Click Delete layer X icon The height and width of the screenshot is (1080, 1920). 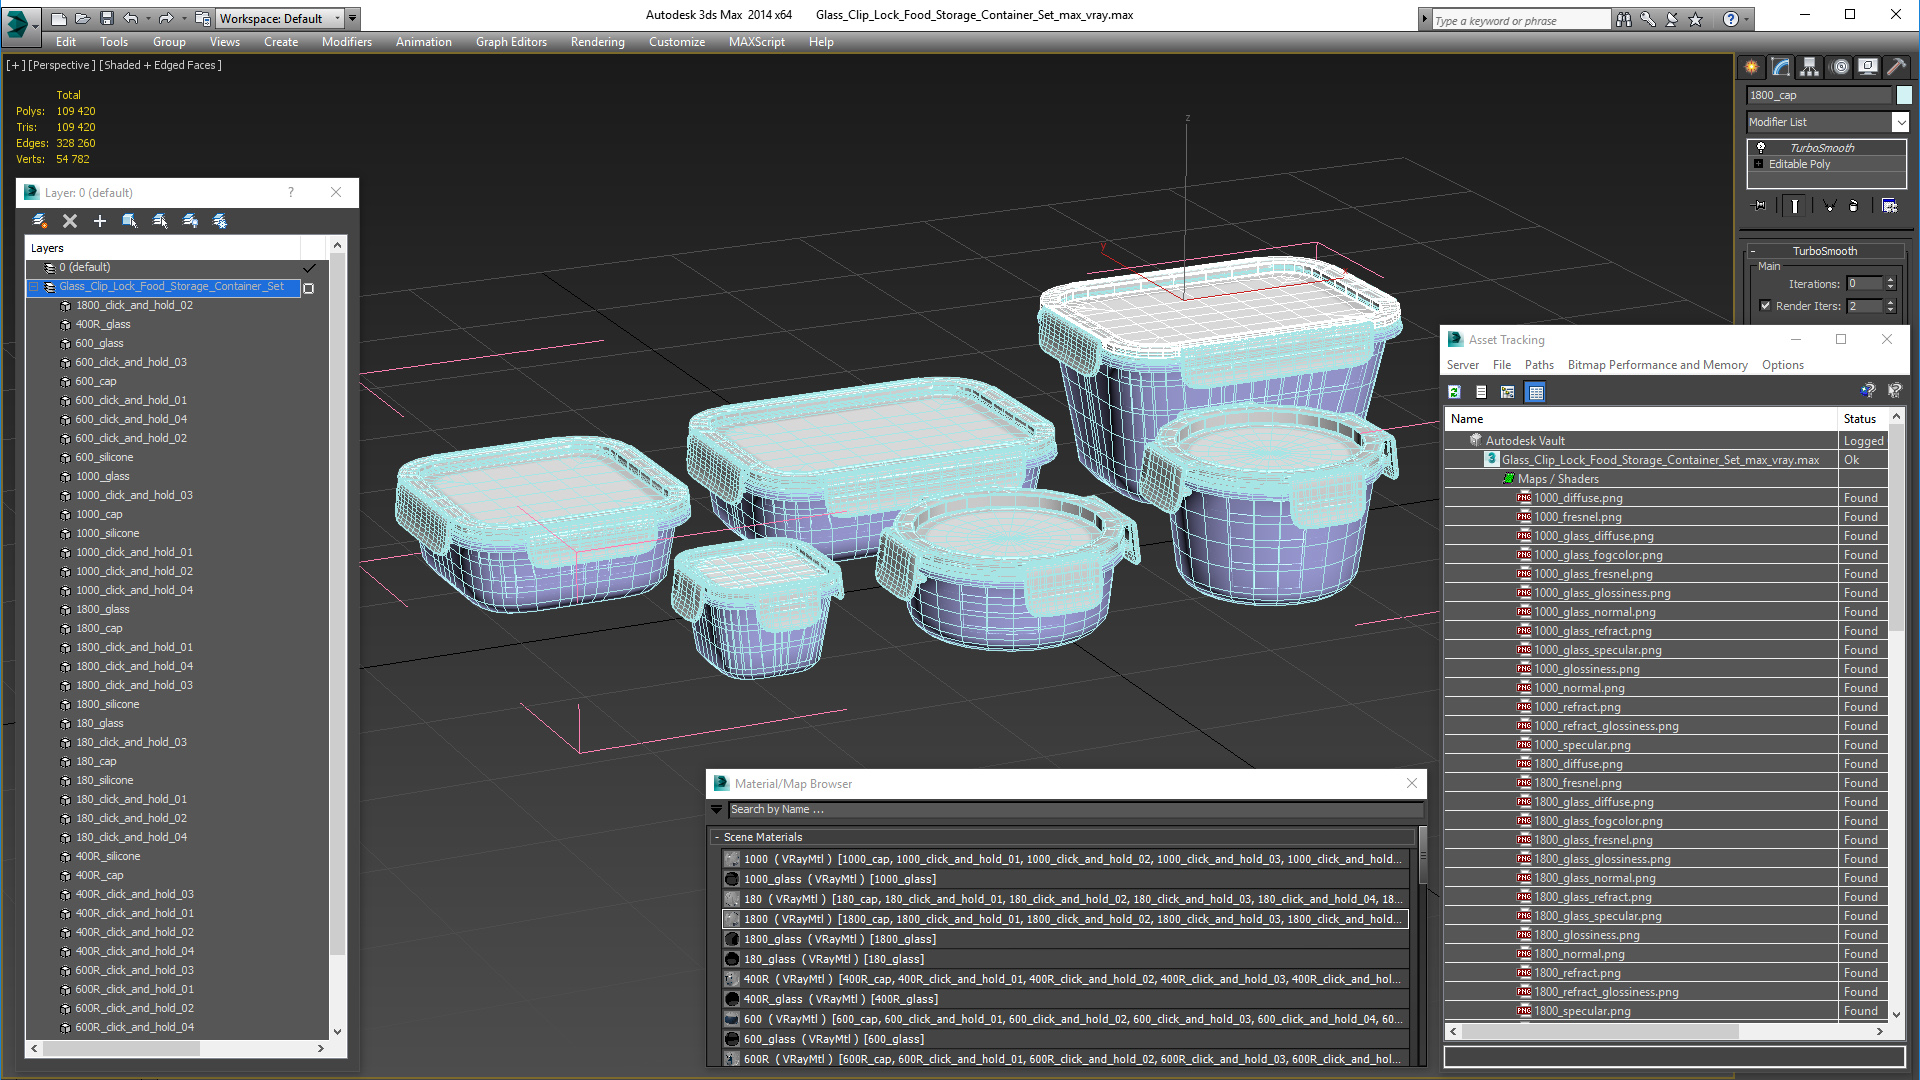click(x=70, y=221)
